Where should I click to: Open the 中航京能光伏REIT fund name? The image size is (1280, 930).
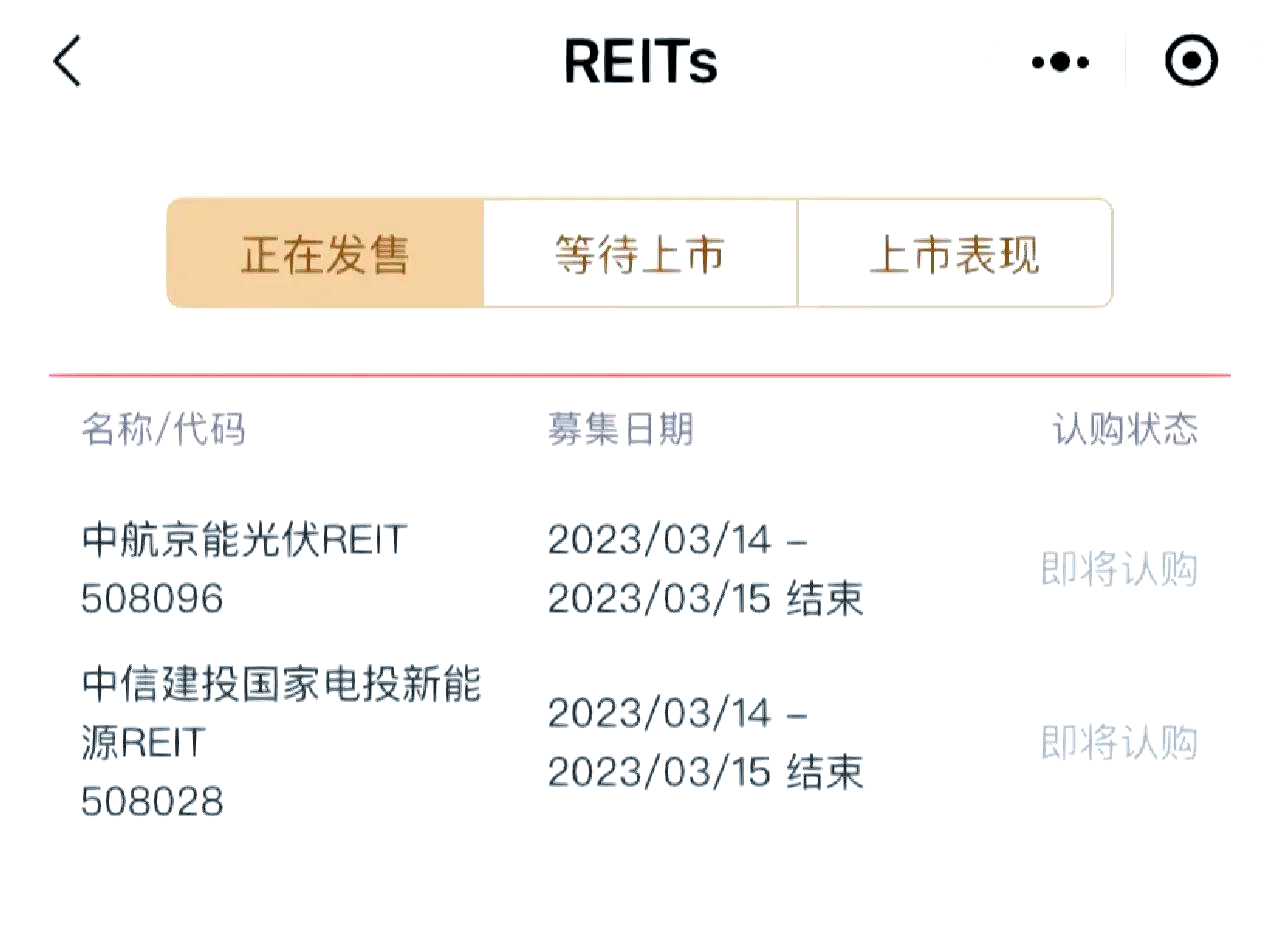(x=245, y=541)
